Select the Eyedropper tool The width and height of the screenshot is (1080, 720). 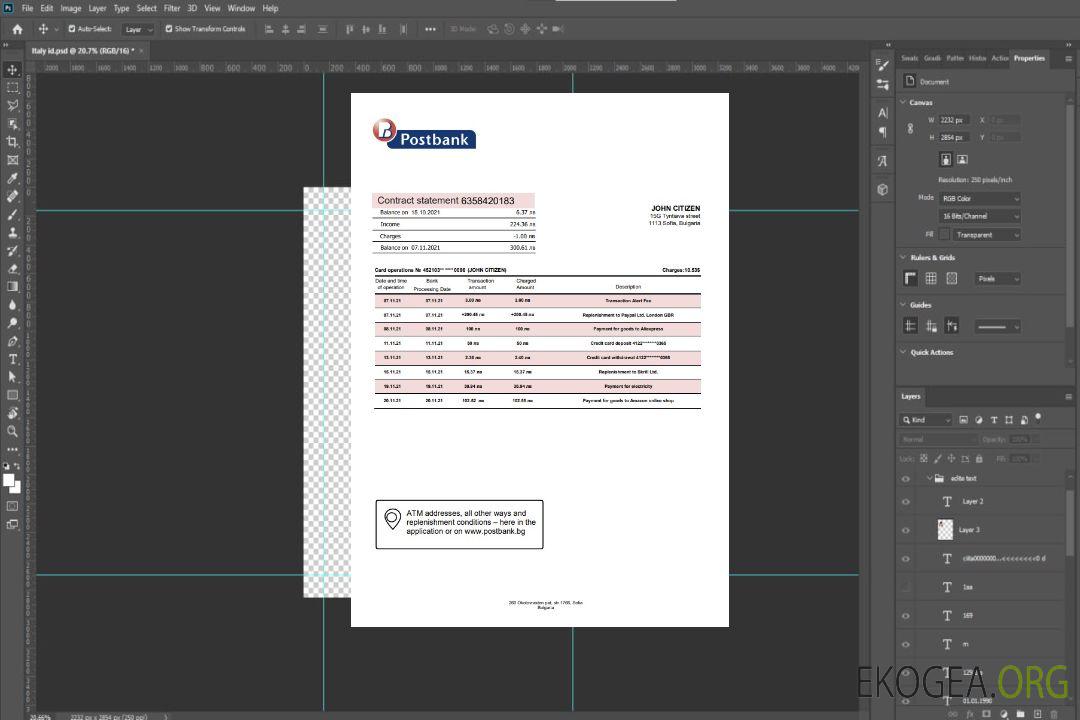pyautogui.click(x=12, y=178)
